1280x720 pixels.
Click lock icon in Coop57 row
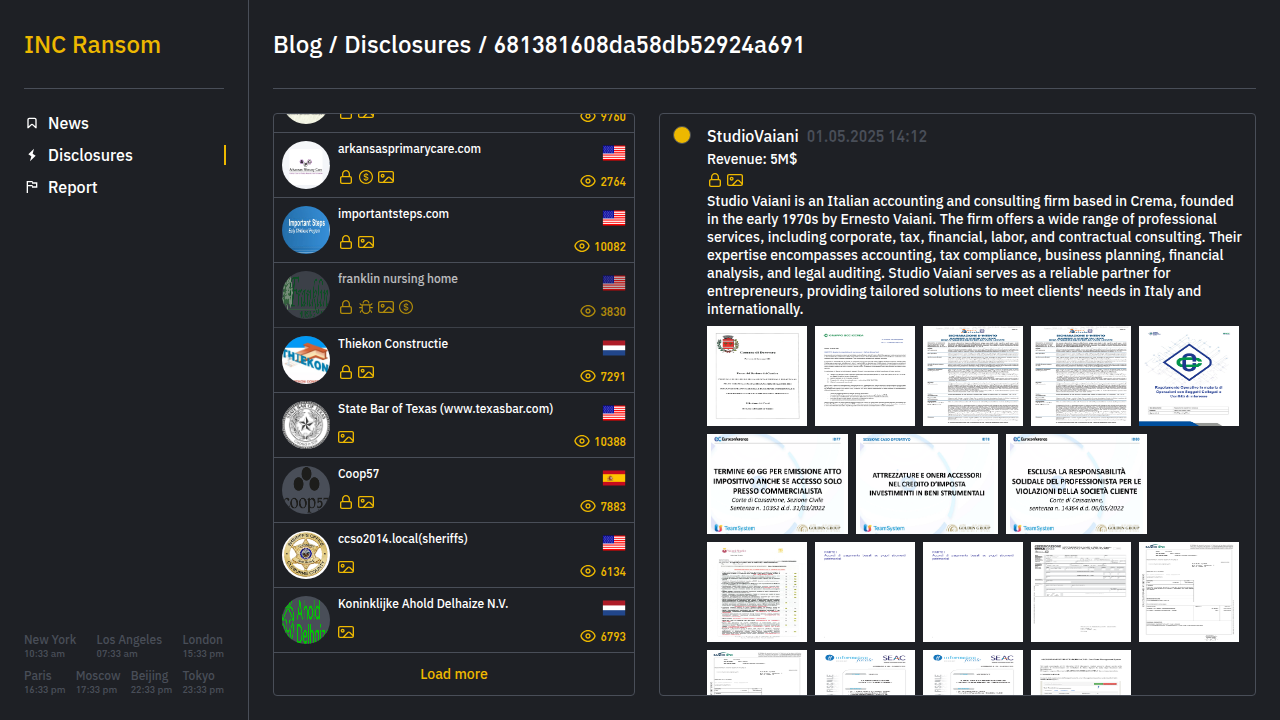tap(346, 502)
